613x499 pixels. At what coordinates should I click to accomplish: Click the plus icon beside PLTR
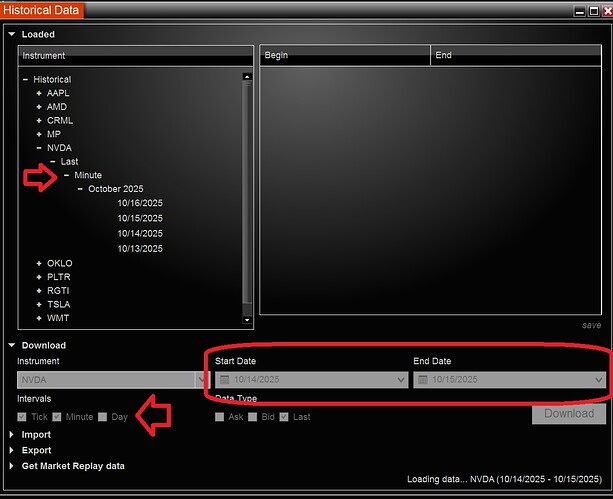pos(39,277)
